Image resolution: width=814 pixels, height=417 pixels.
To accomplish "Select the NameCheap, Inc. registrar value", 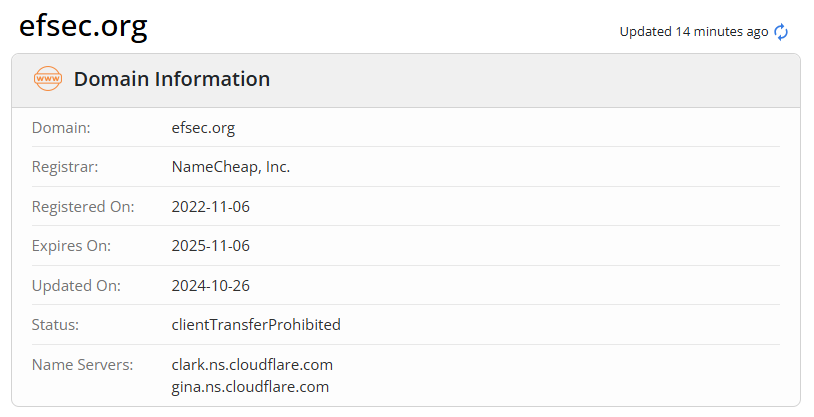I will point(231,167).
